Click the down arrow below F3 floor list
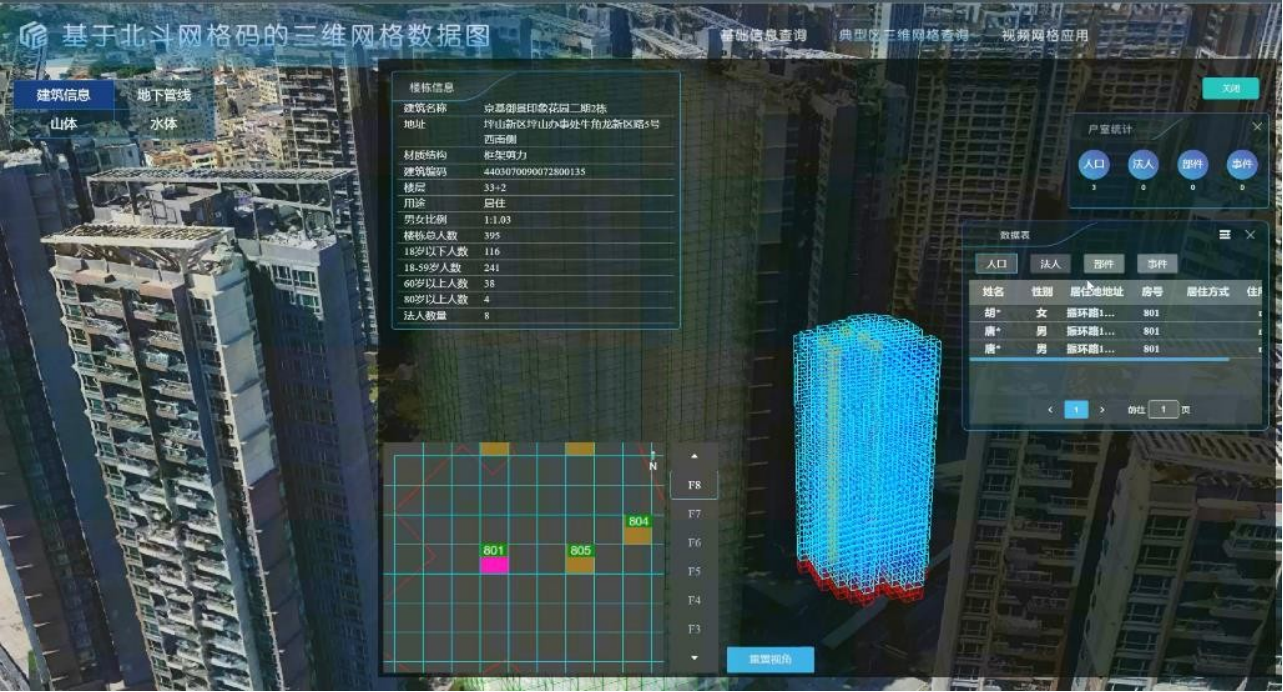 point(694,658)
